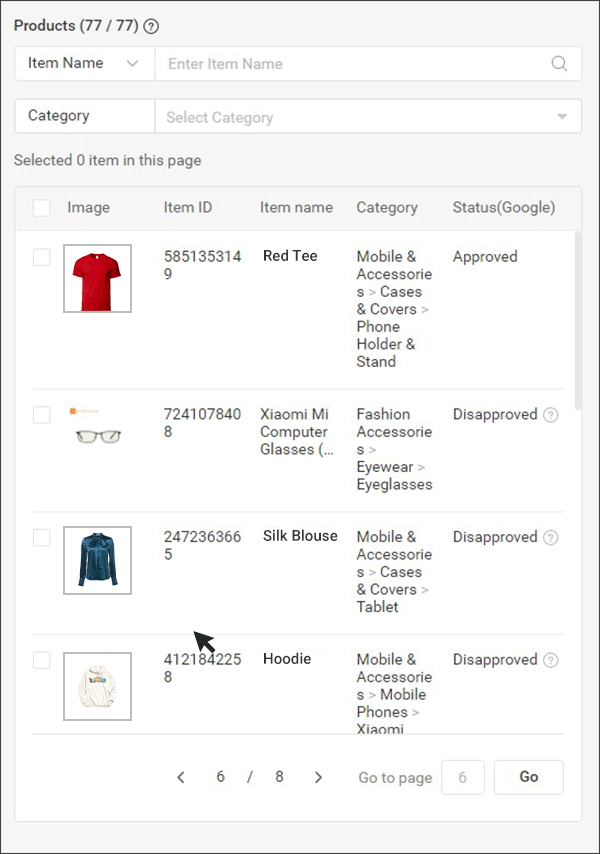Click the Go button
600x854 pixels.
click(529, 777)
